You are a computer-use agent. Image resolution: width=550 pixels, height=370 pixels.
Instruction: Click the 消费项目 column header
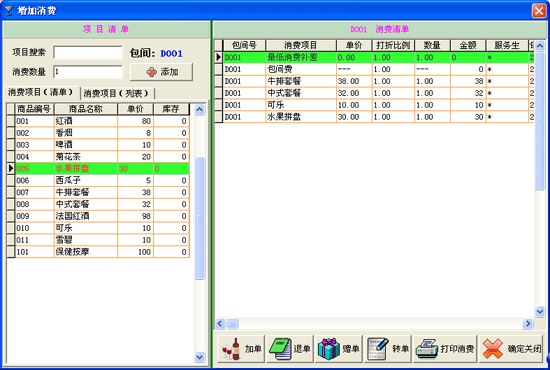pyautogui.click(x=301, y=45)
